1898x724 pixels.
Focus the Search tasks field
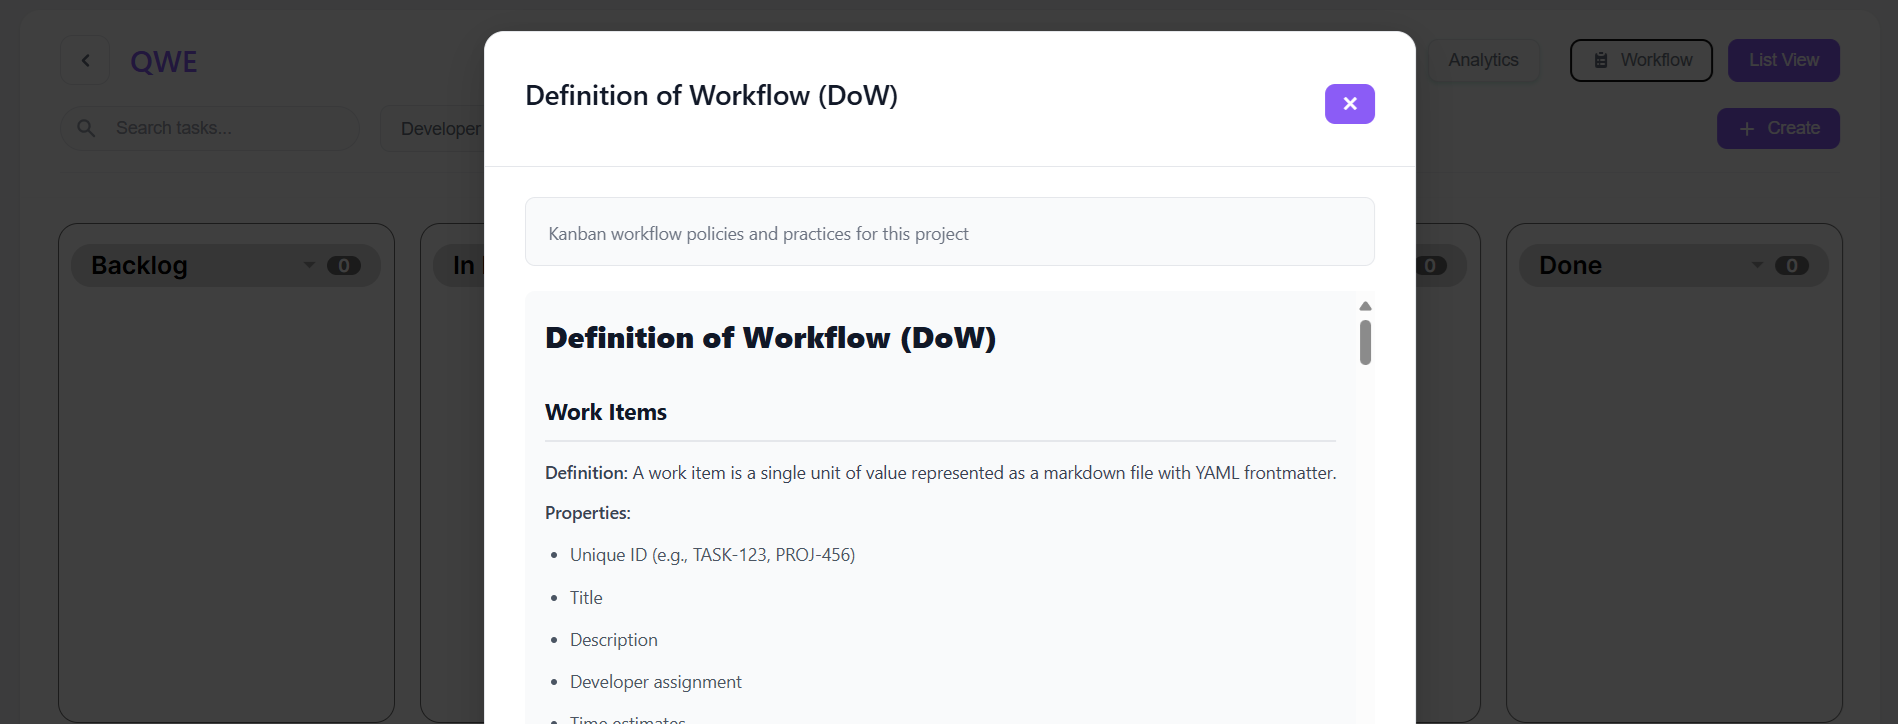pos(230,128)
